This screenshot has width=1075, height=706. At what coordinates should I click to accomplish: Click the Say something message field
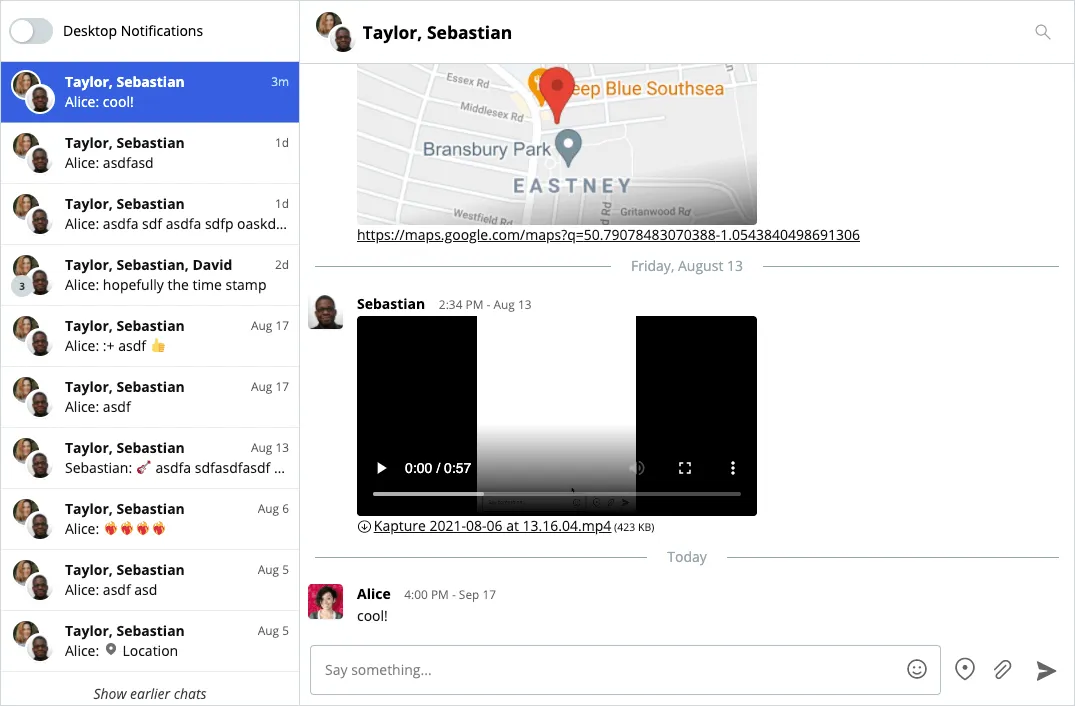click(600, 669)
